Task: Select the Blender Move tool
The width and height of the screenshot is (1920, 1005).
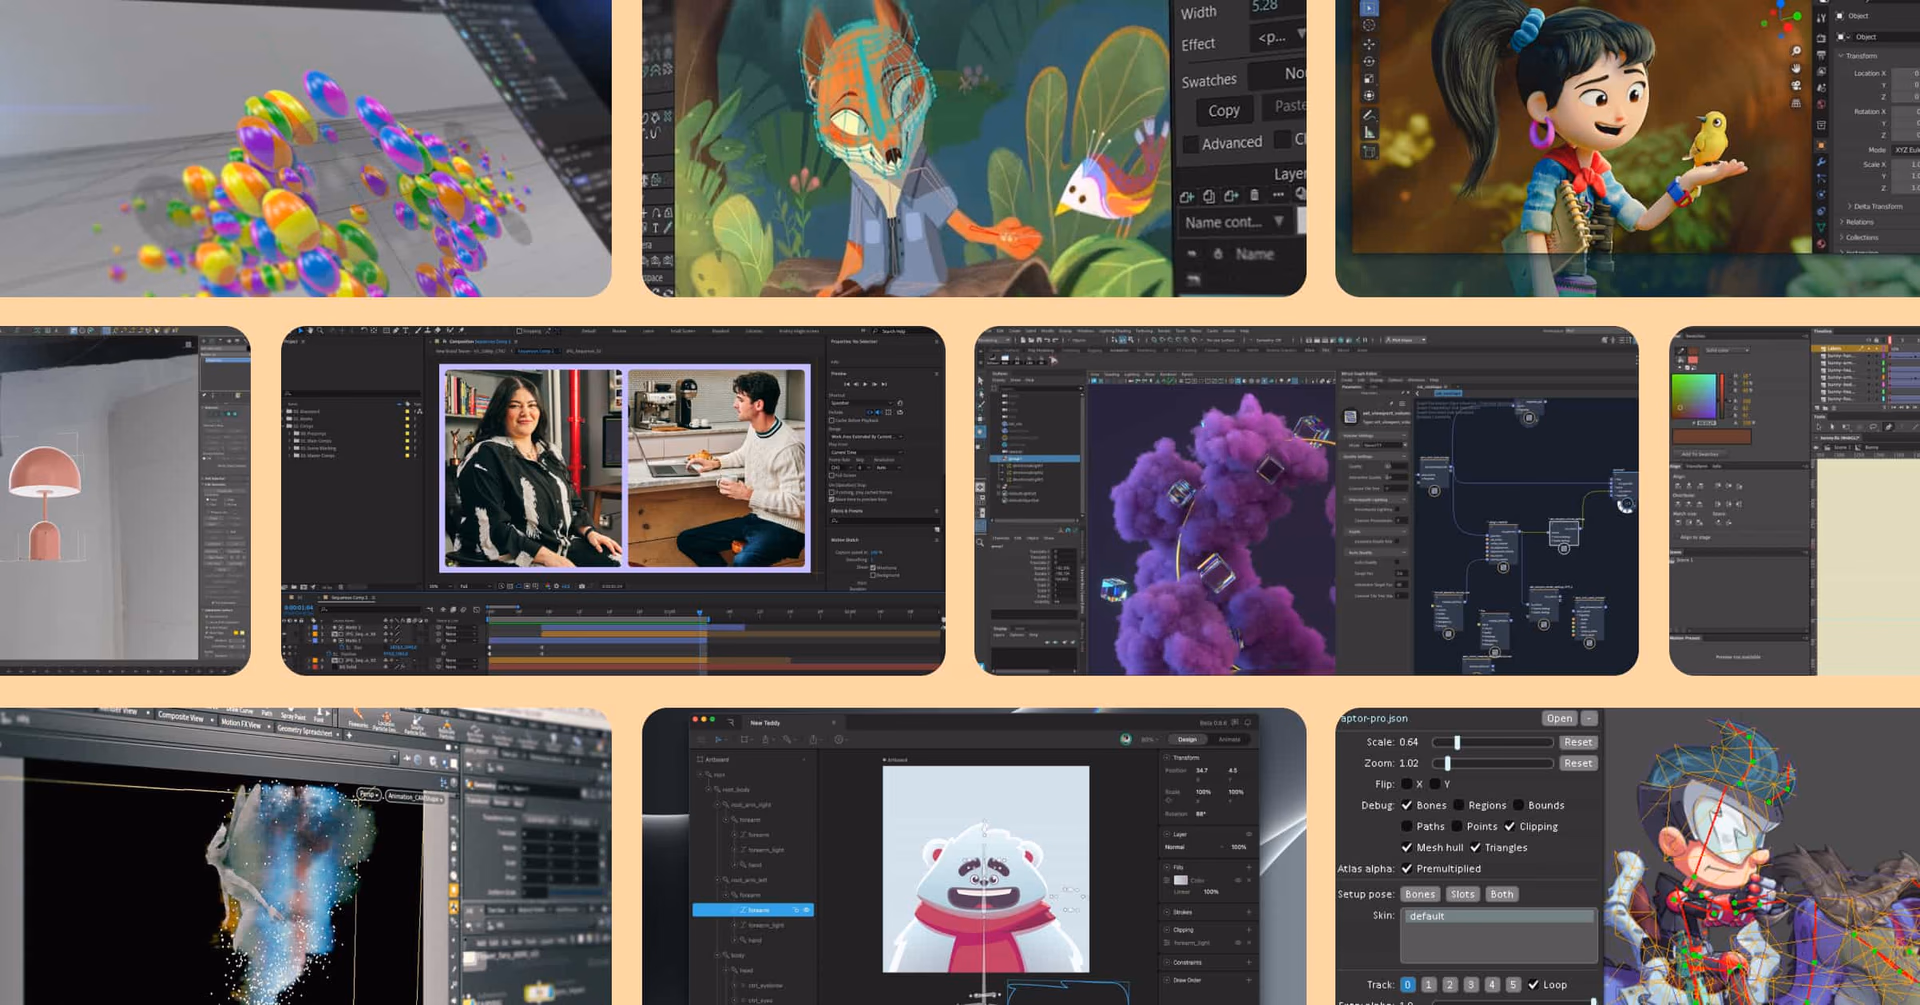Action: [1369, 44]
